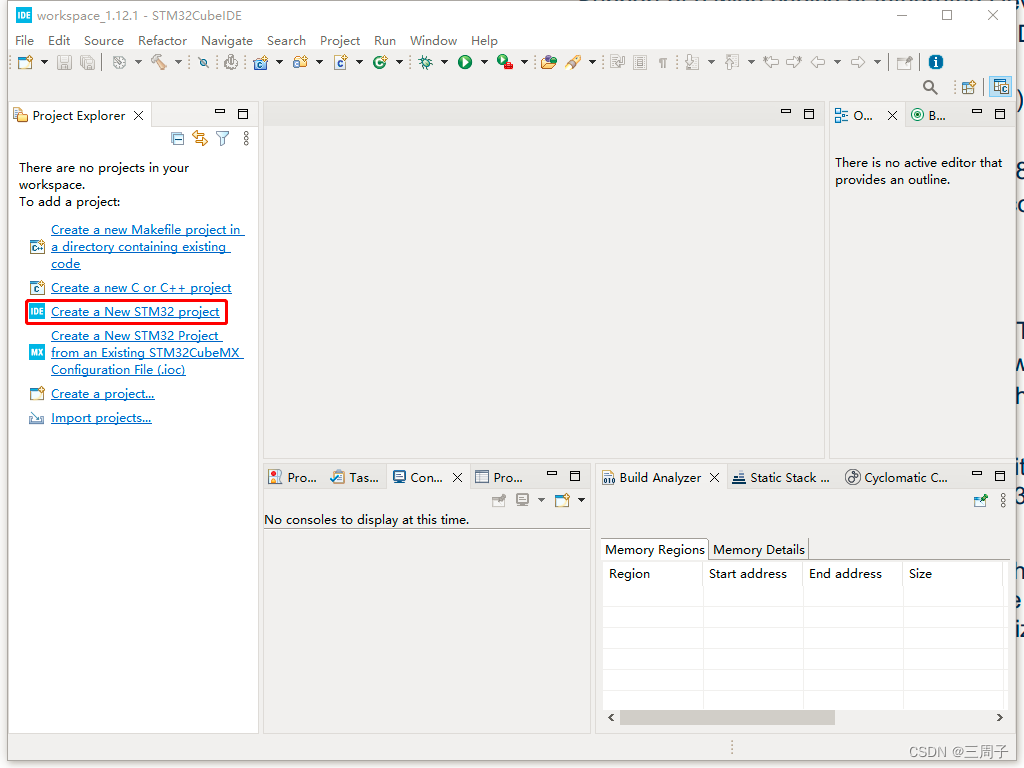This screenshot has height=768, width=1024.
Task: Click the New C++ Source Folder icon
Action: coord(300,63)
